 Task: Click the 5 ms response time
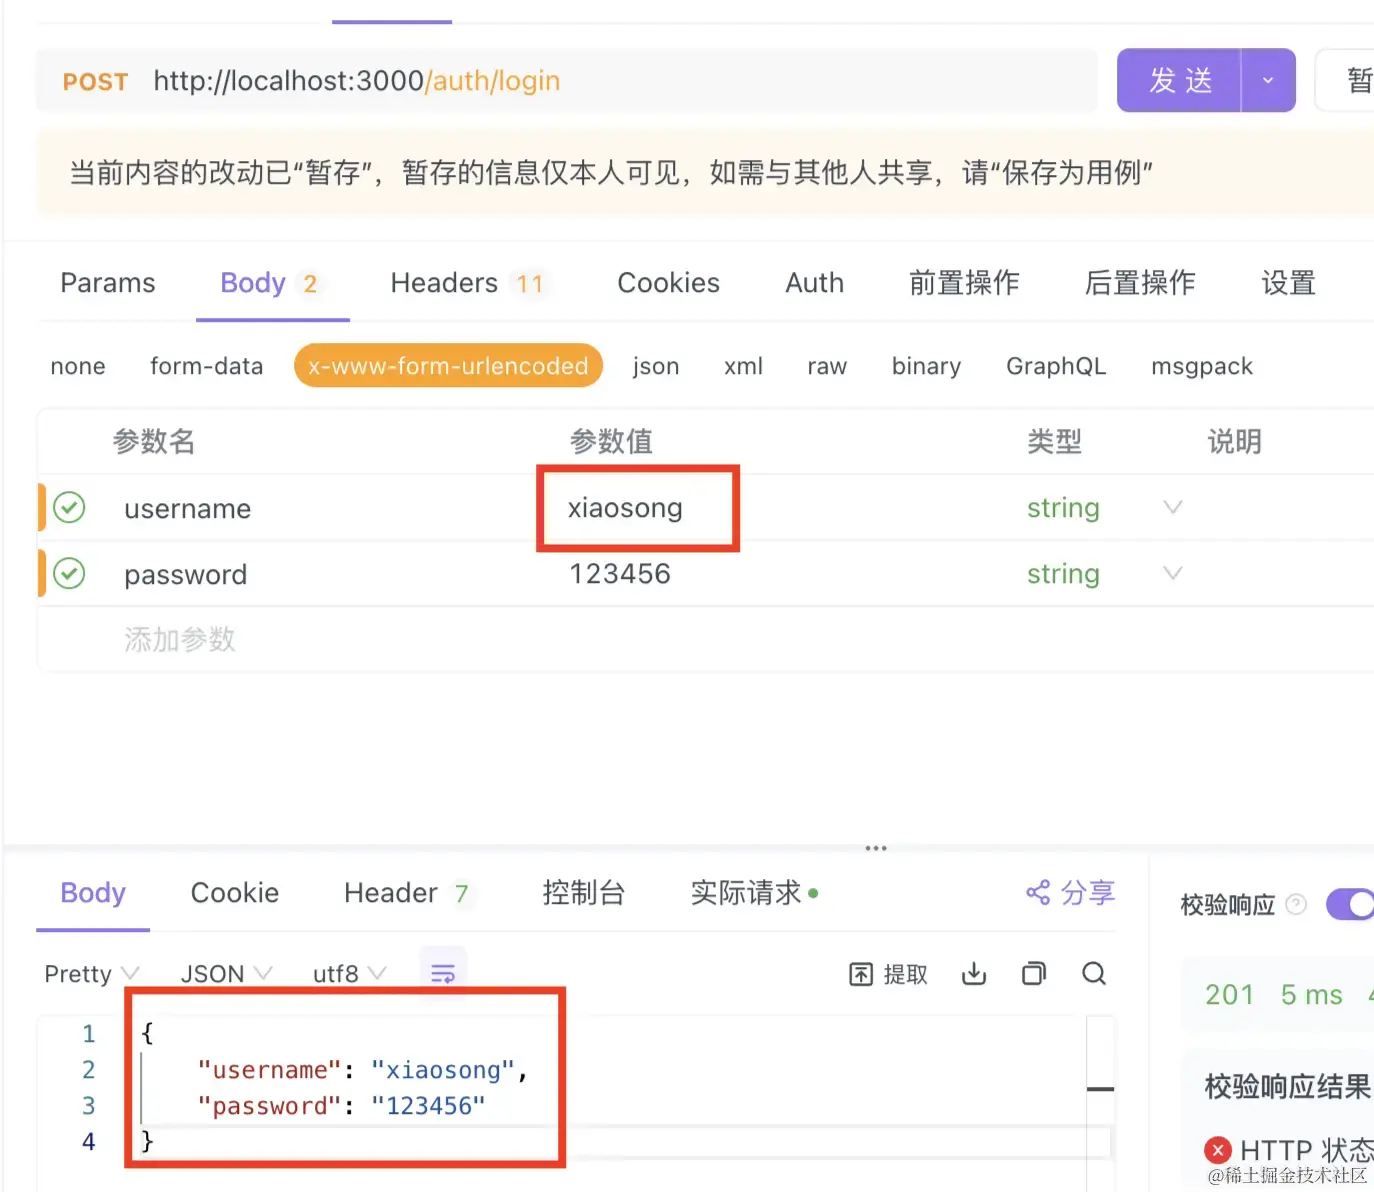pos(1311,995)
